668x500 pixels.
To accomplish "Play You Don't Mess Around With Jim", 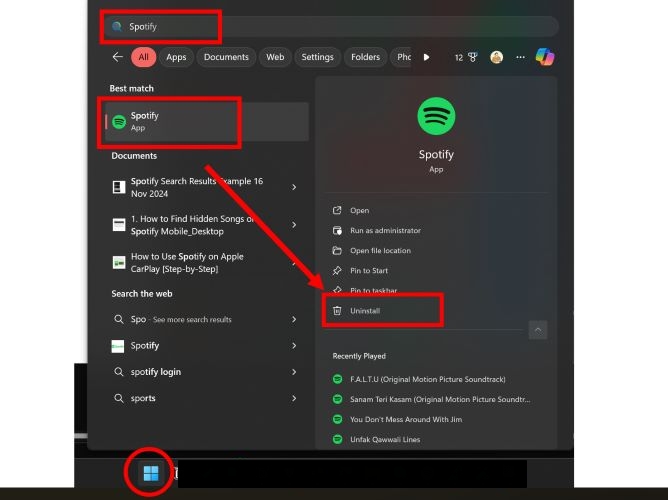I will (x=406, y=419).
